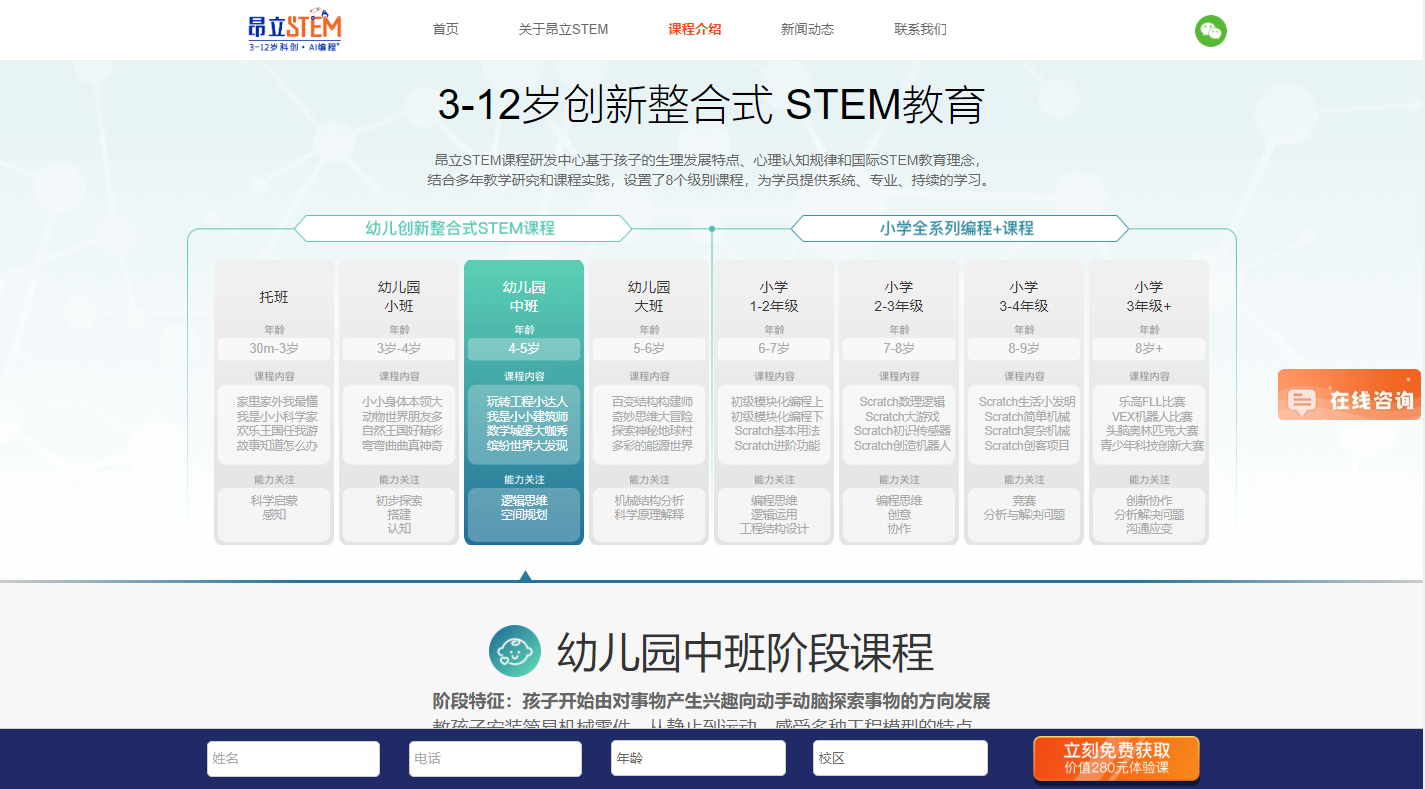Click Scratch生活小发明 course text
This screenshot has height=789, width=1425.
tap(1027, 402)
